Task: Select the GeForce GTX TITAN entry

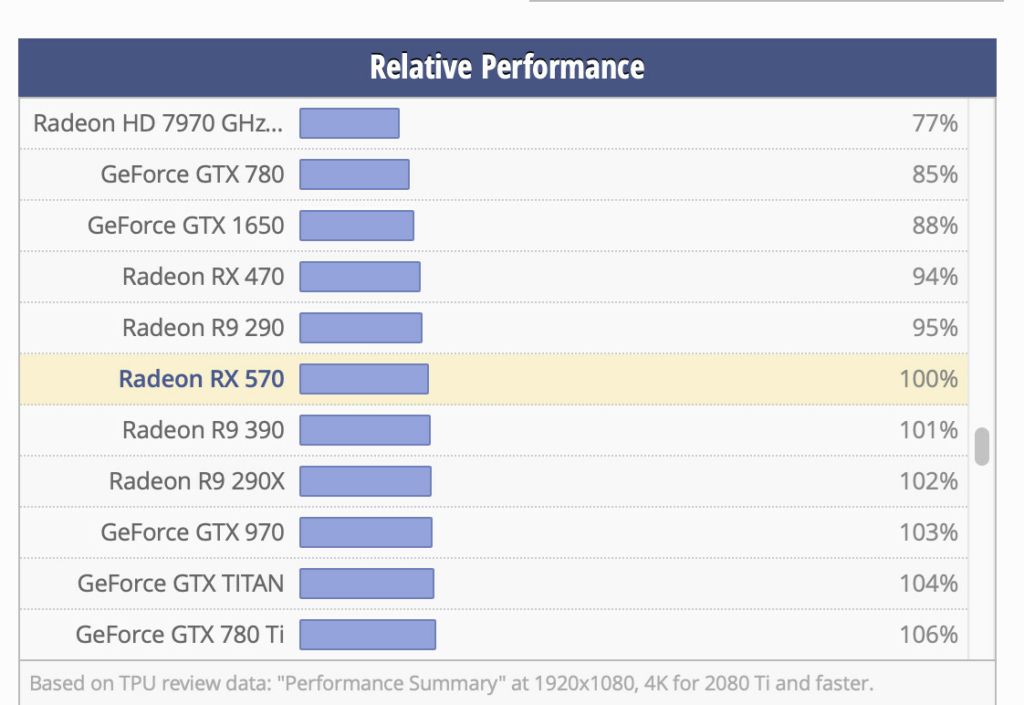Action: (180, 583)
